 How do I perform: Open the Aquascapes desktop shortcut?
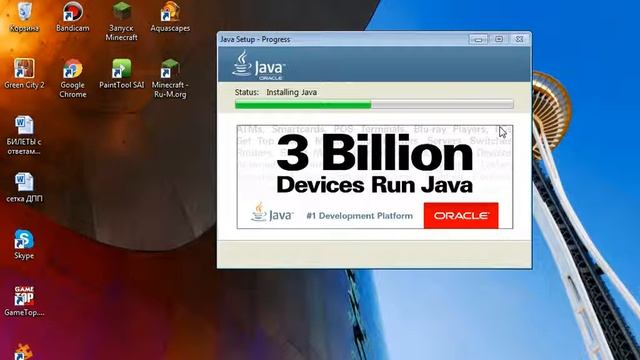tap(170, 16)
